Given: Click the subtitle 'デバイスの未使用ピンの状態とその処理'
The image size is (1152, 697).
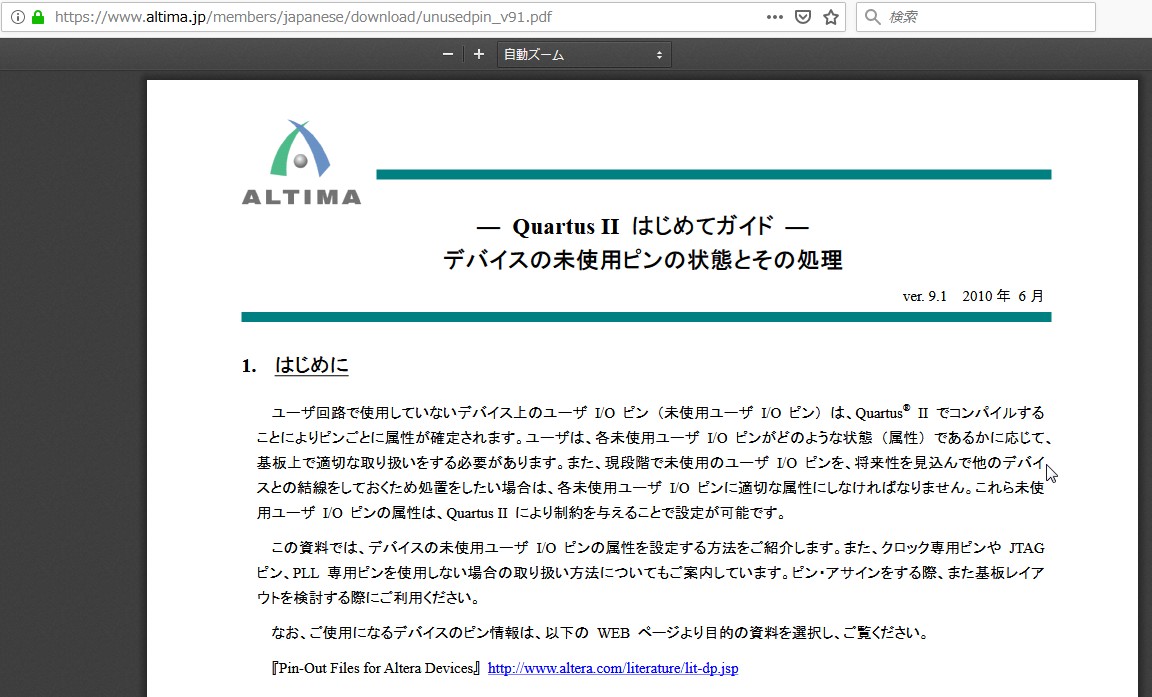Looking at the screenshot, I should click(643, 259).
